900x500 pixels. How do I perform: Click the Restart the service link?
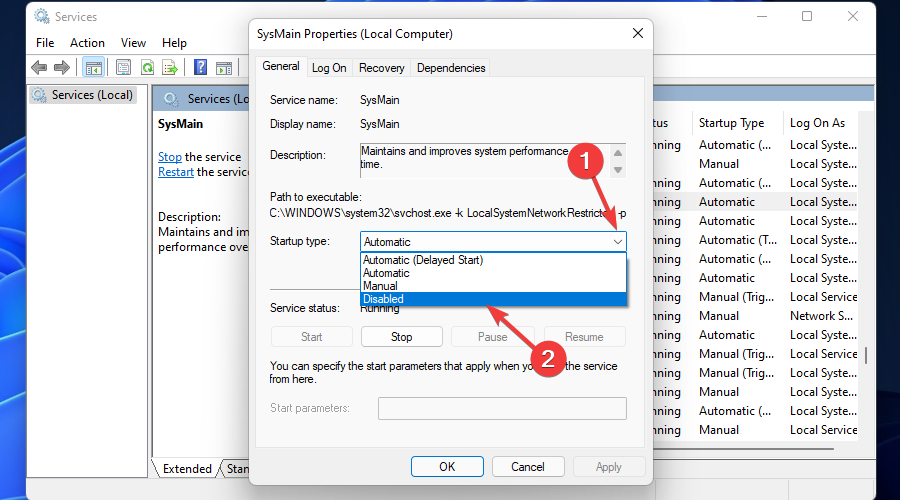coord(176,172)
